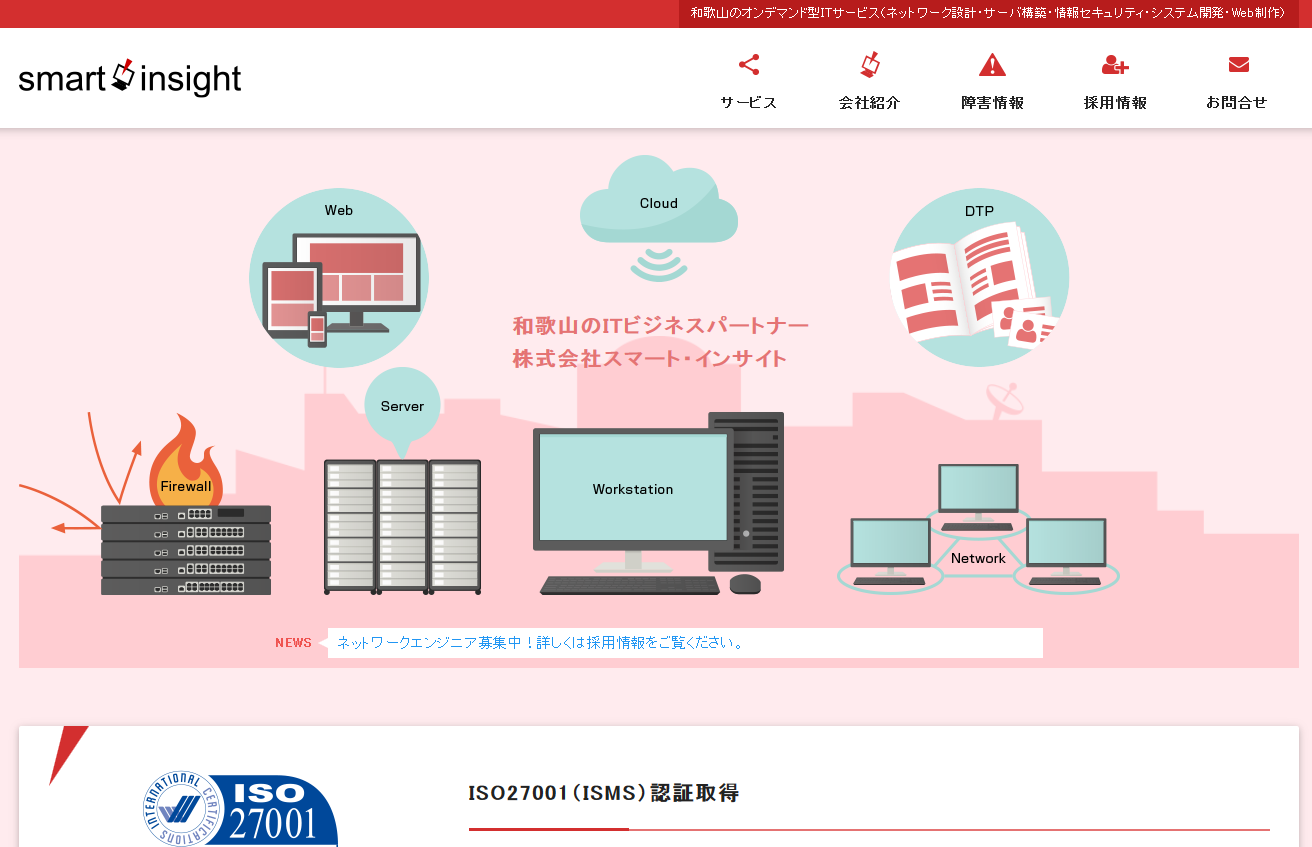Click the keyboard illustration below the Workstation
Viewport: 1312px width, 847px height.
tap(630, 585)
